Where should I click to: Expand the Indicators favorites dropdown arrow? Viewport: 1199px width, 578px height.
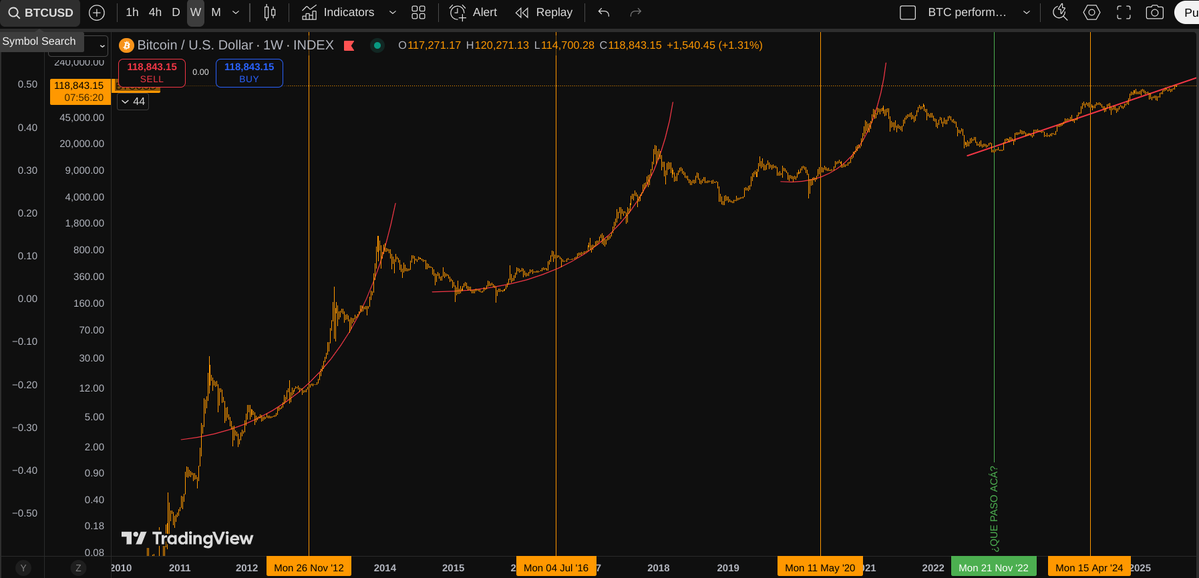pos(393,12)
